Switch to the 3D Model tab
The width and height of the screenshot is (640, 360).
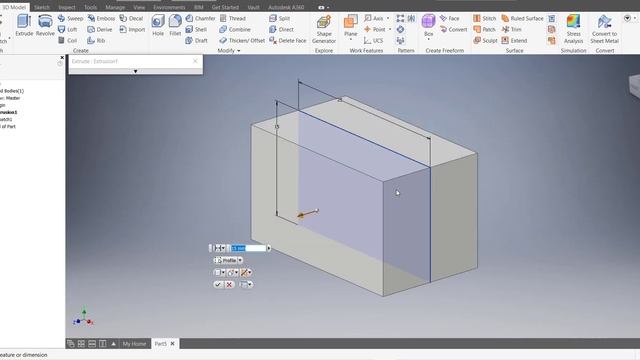[x=14, y=7]
